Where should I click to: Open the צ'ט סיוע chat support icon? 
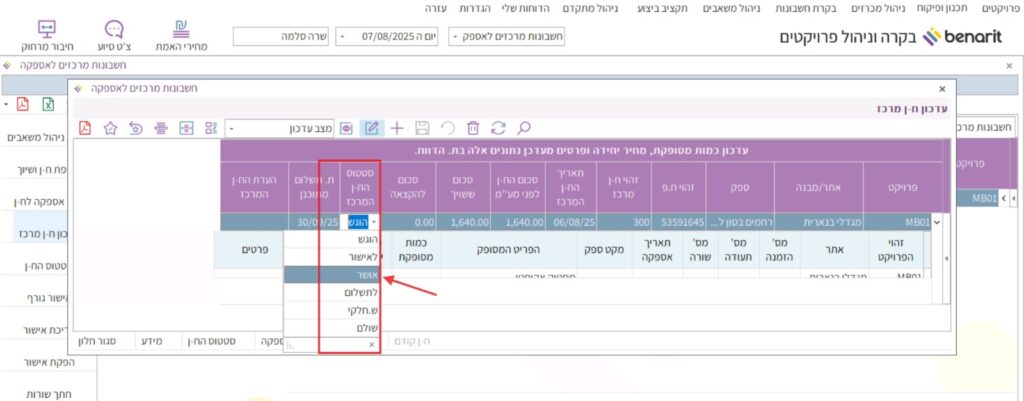tap(114, 36)
